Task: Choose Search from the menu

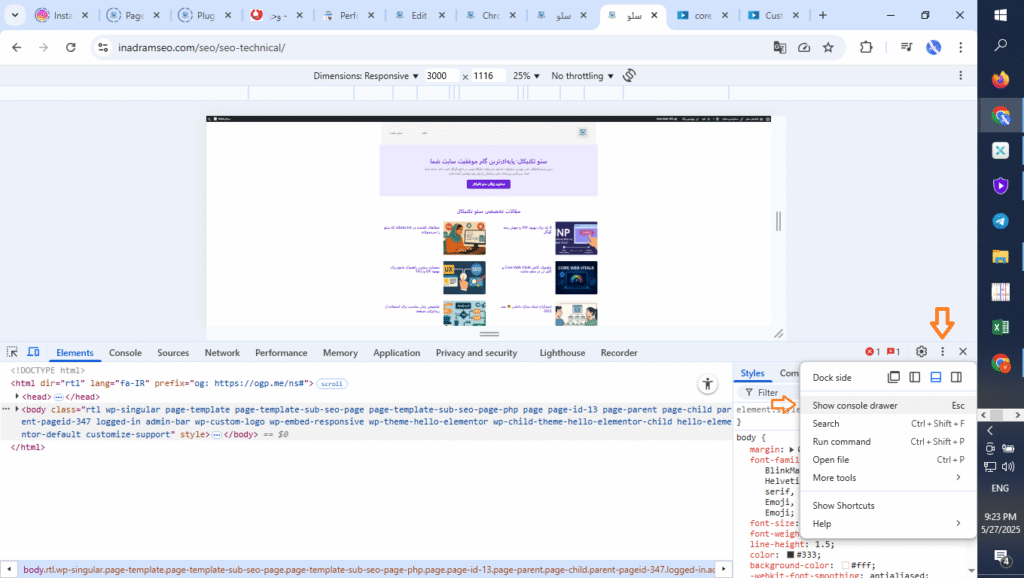Action: (x=887, y=423)
